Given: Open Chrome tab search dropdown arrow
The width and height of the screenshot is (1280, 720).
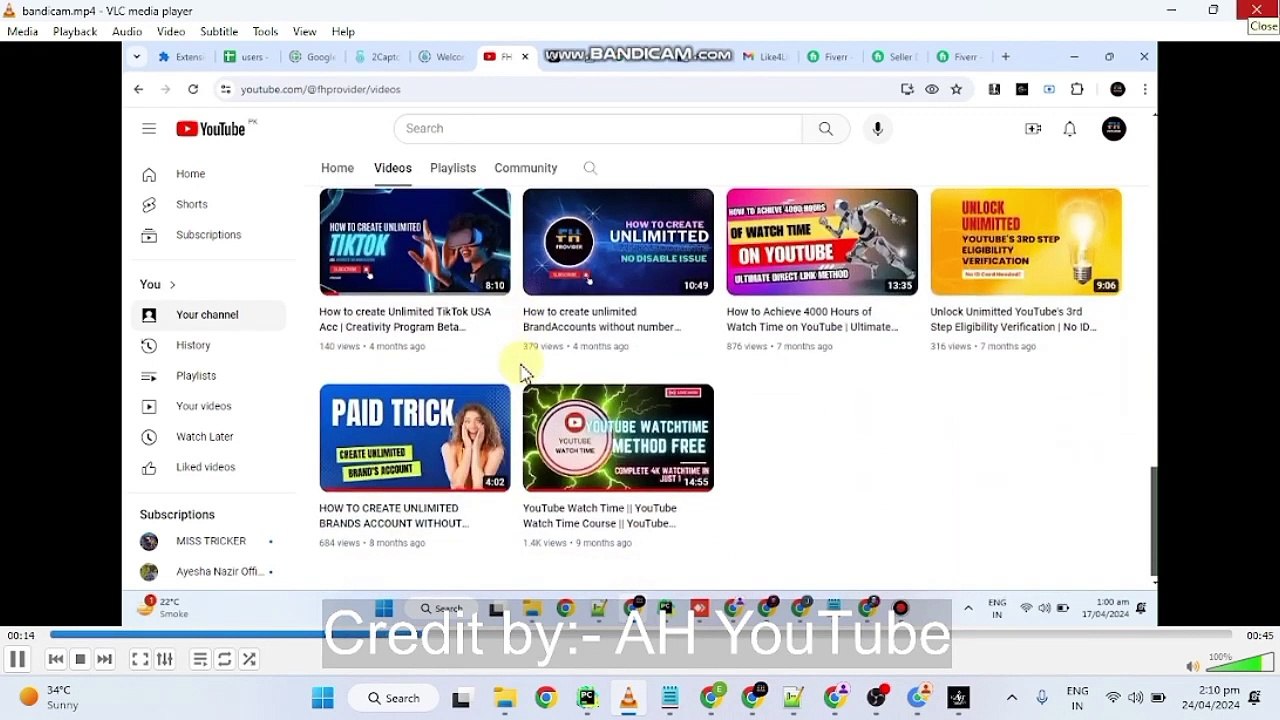Looking at the screenshot, I should click(x=136, y=57).
